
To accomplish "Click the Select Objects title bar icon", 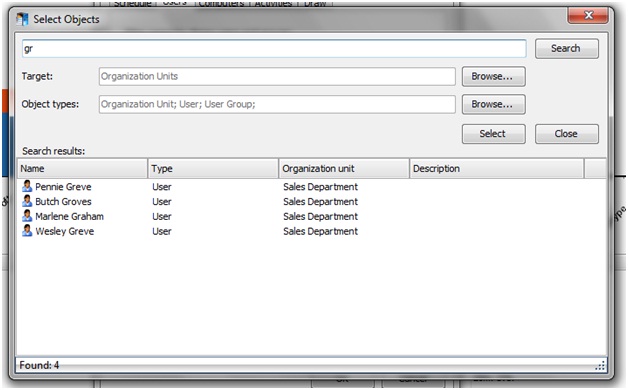I will point(22,19).
